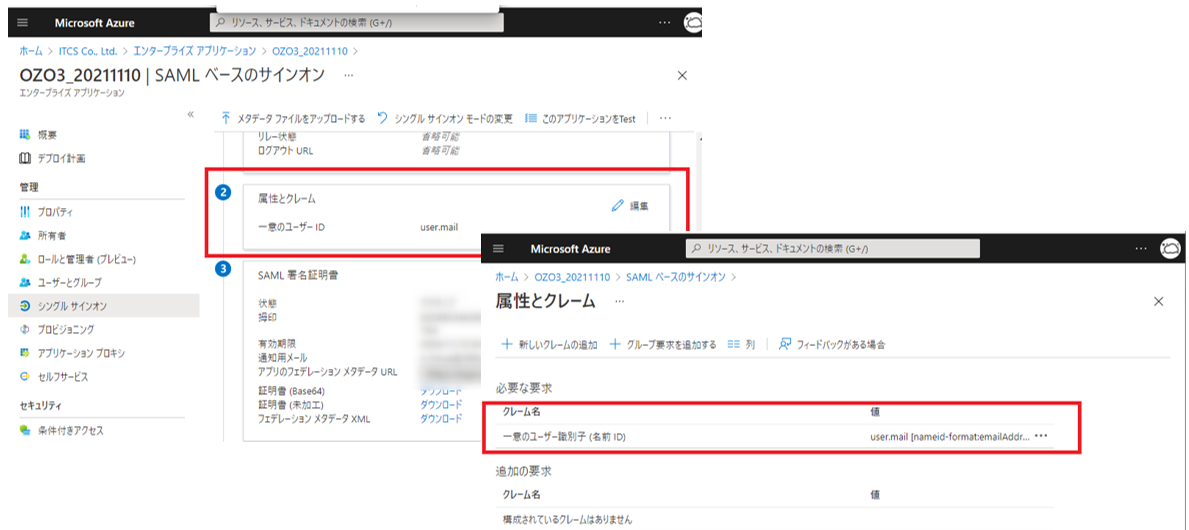Click 編集 pencil for 属性とクレーム

point(629,205)
